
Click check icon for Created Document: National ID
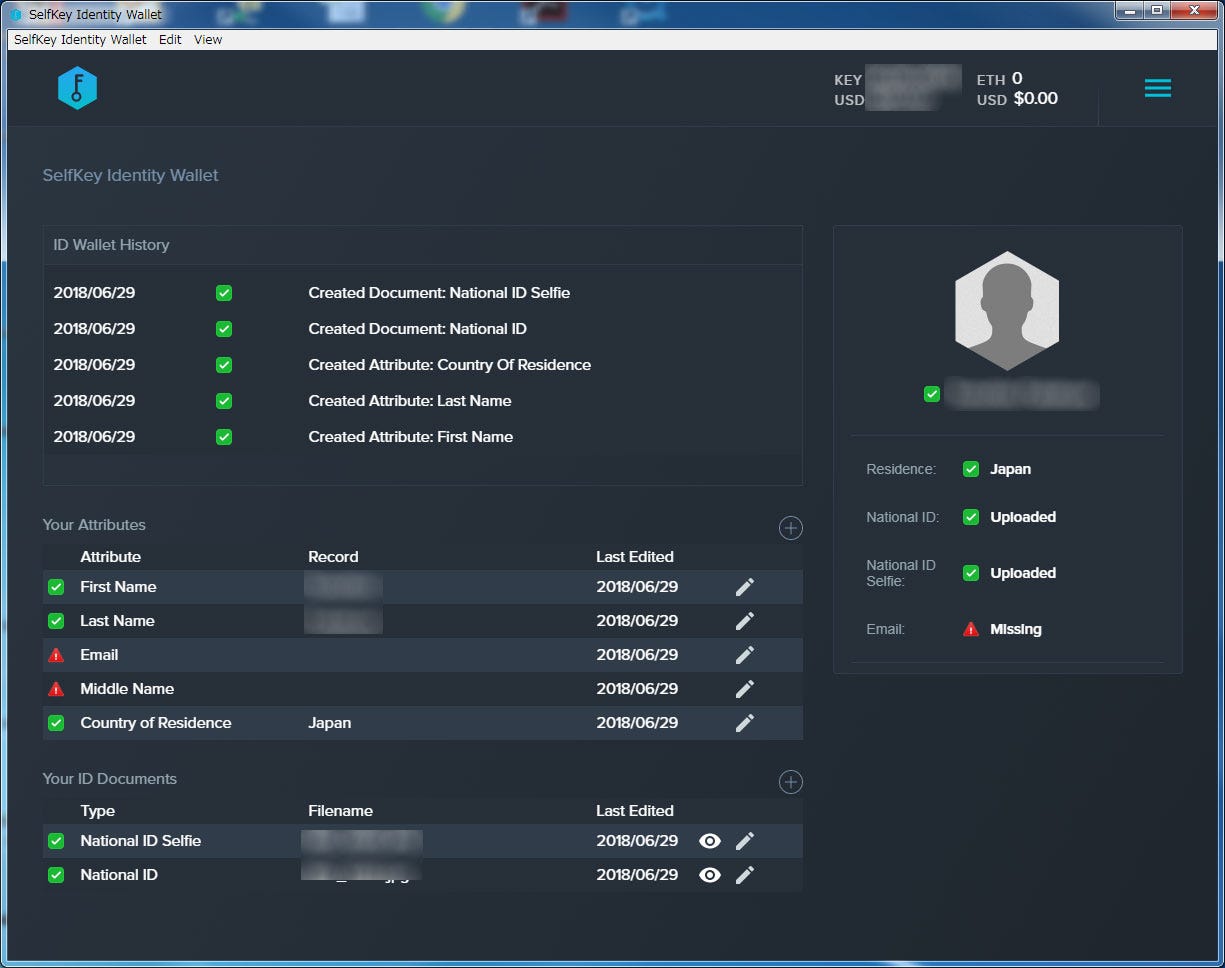pos(224,329)
